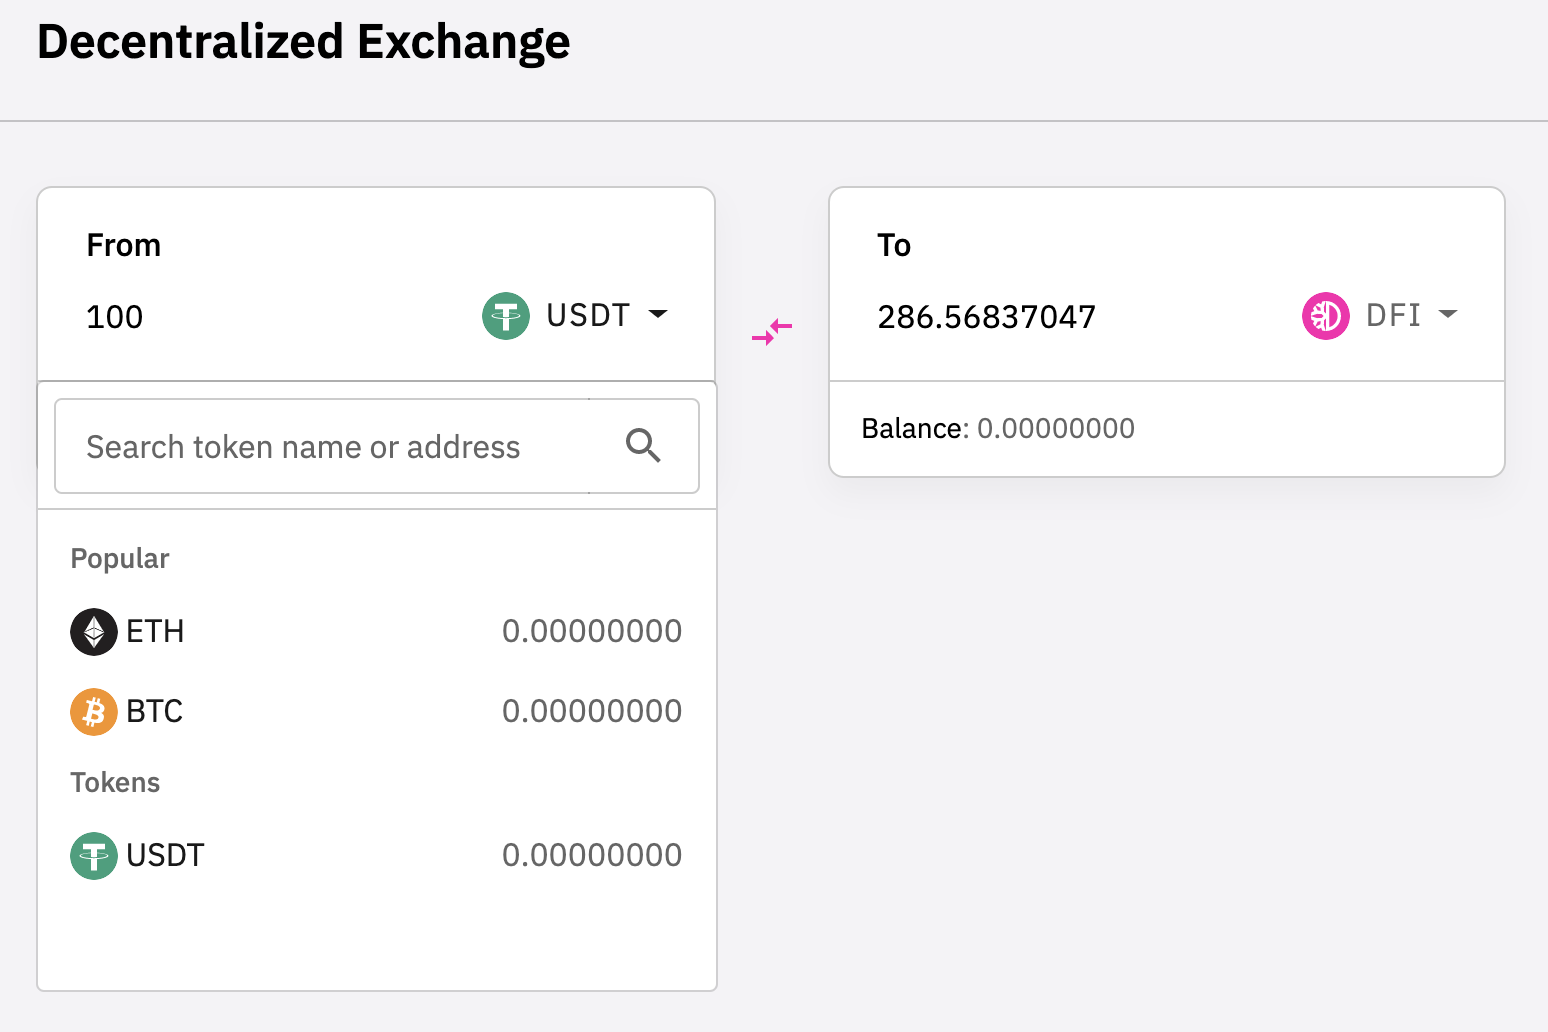The width and height of the screenshot is (1548, 1032).
Task: Click the To amount 286.56837047
Action: pyautogui.click(x=986, y=317)
